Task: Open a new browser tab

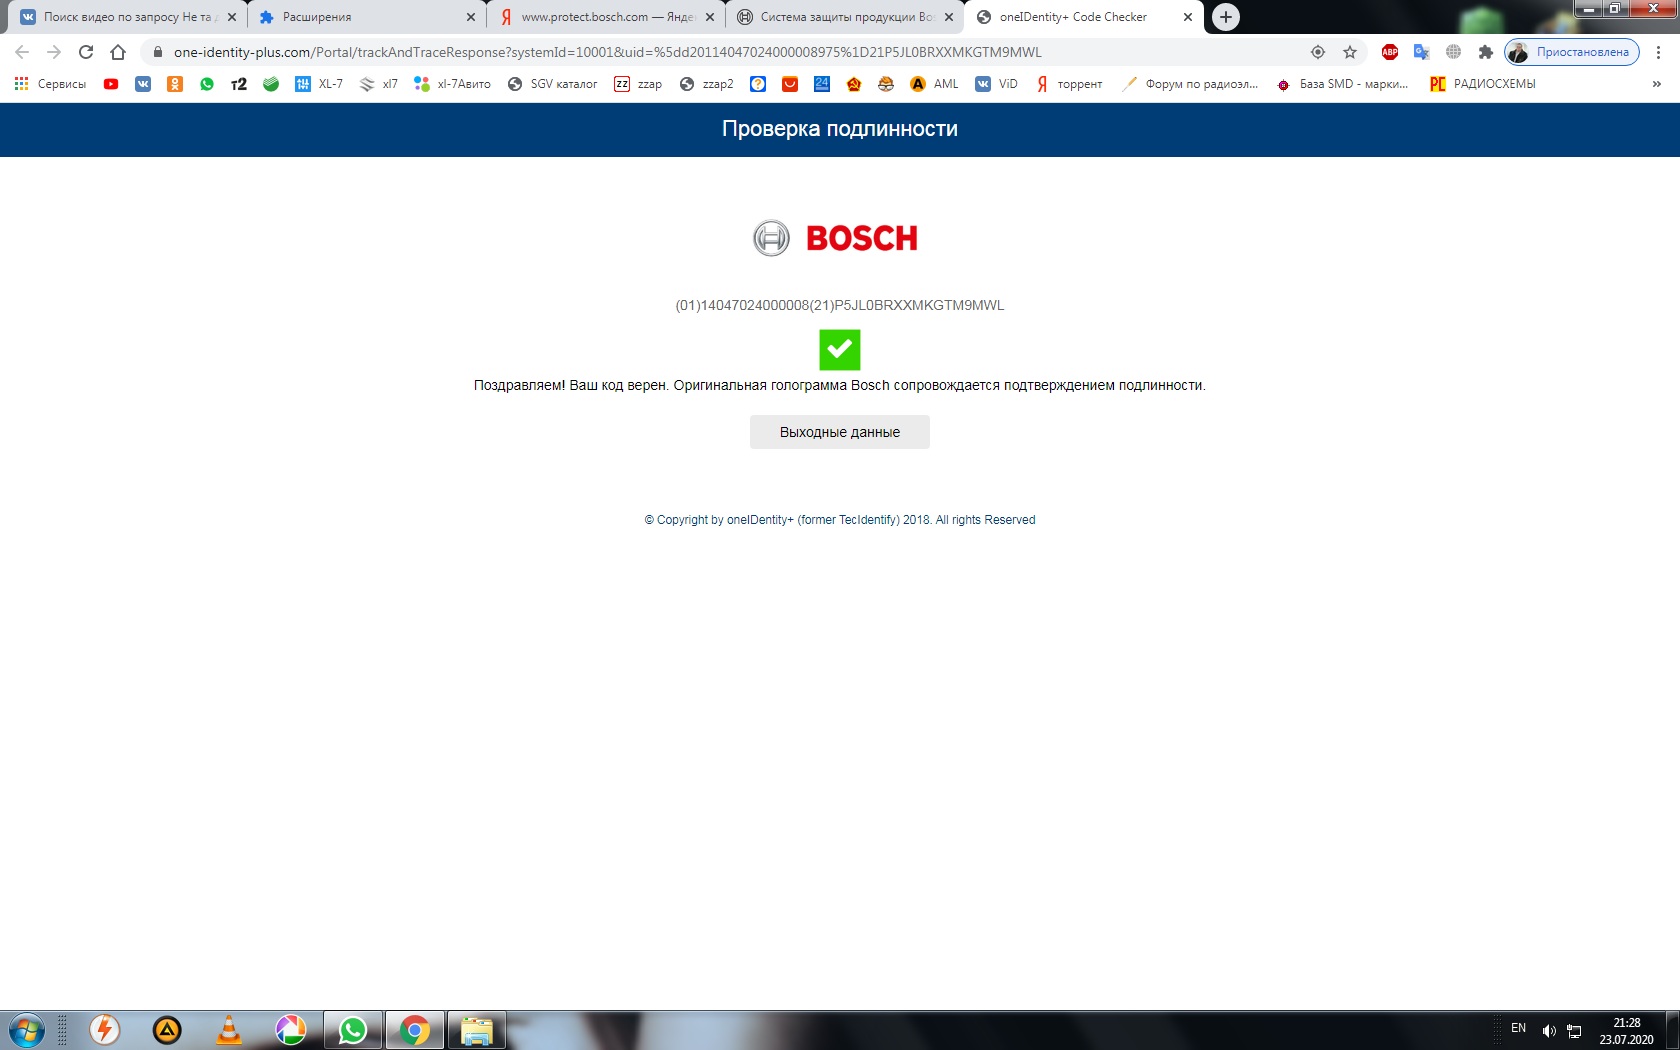Action: point(1225,17)
